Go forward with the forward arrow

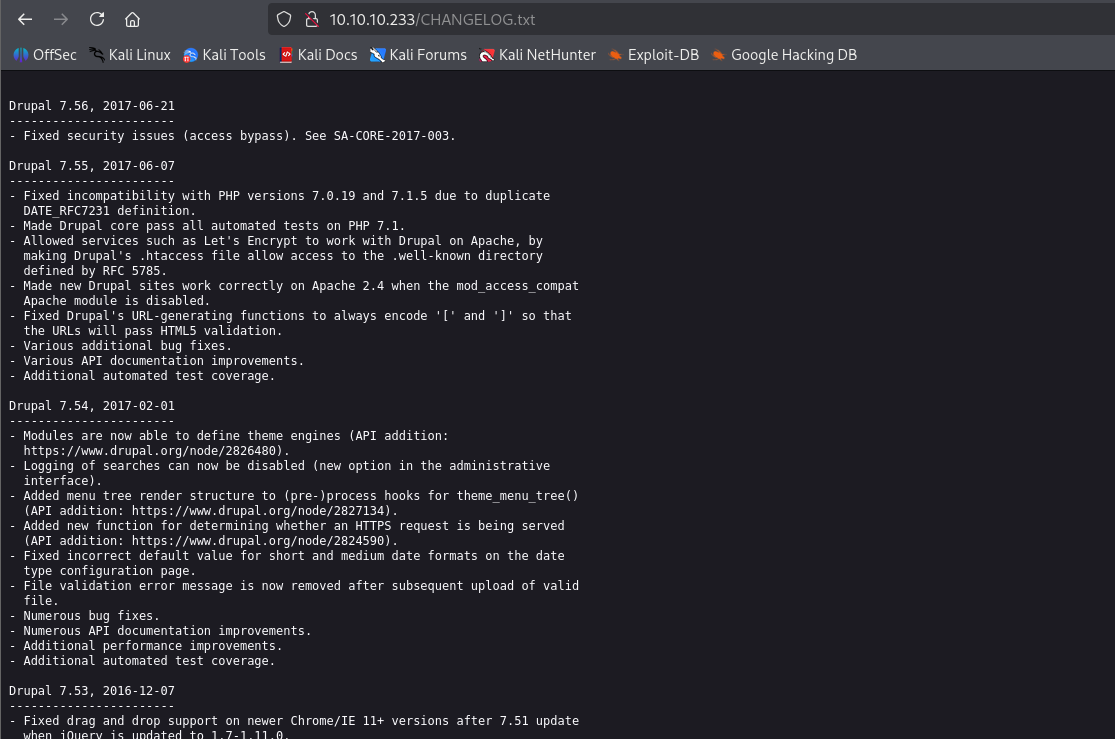[61, 19]
